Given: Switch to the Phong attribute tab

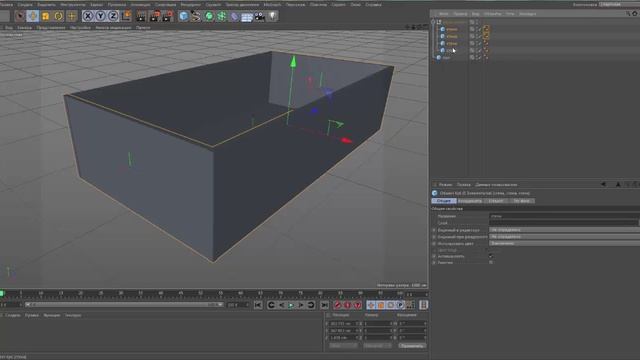Looking at the screenshot, I should [522, 201].
